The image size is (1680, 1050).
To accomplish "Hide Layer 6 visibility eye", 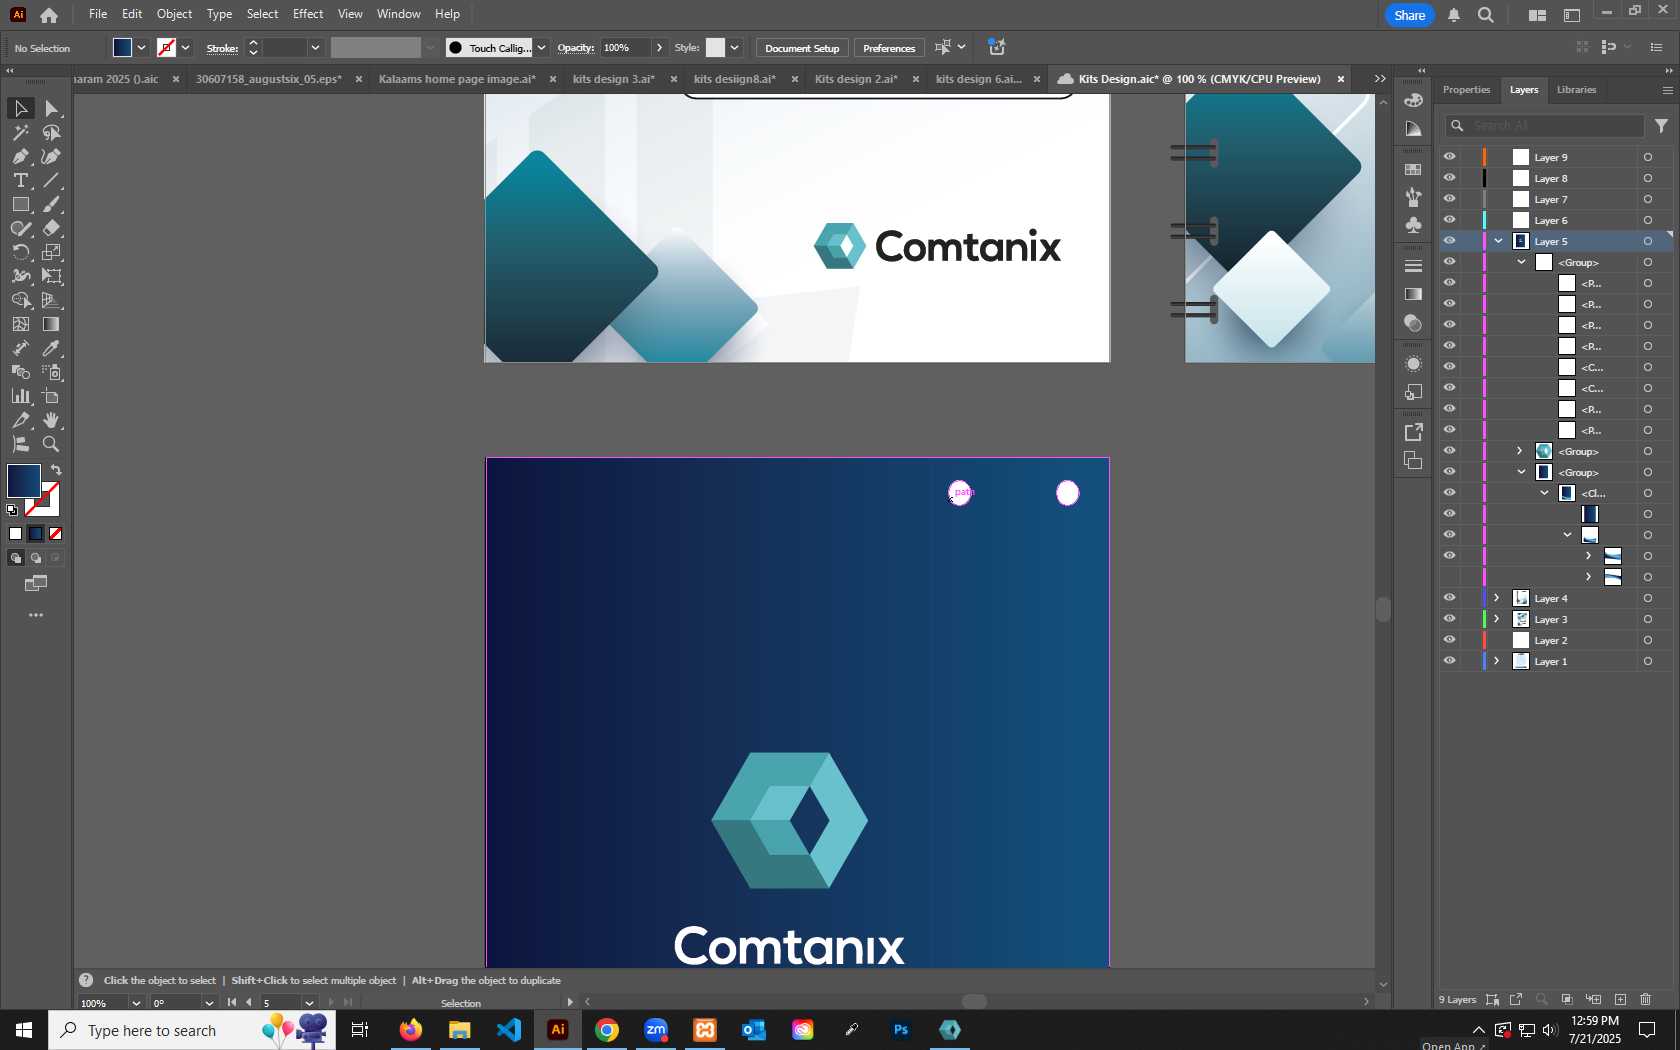I will [x=1449, y=220].
